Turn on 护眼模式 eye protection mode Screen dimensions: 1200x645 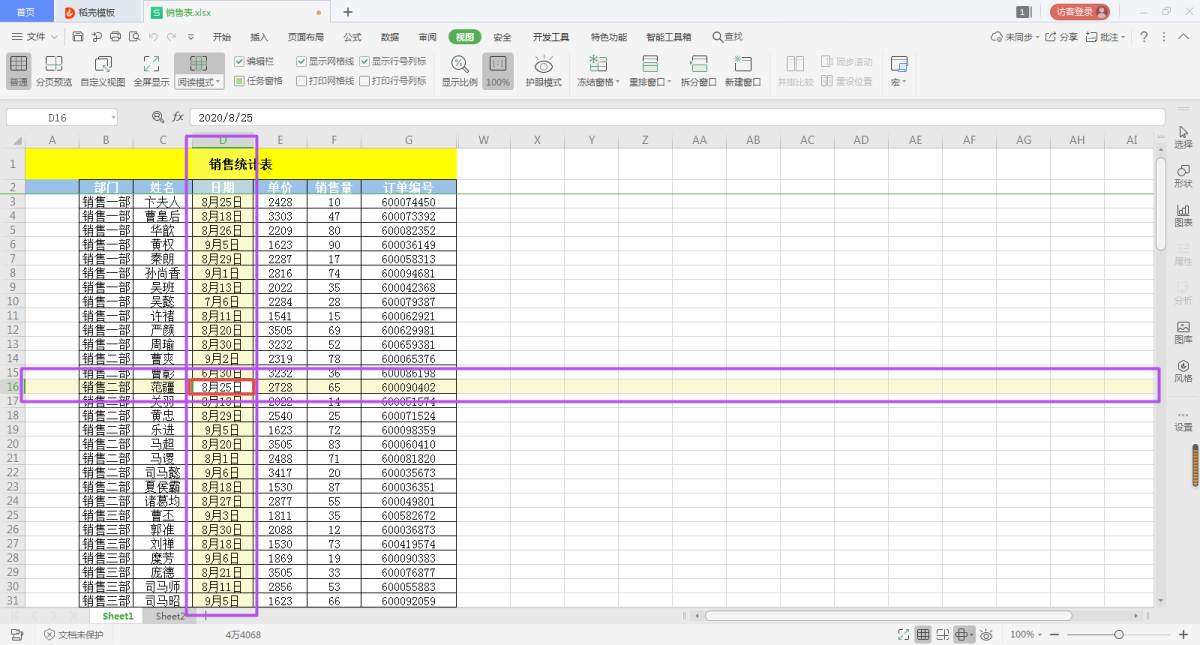(543, 65)
